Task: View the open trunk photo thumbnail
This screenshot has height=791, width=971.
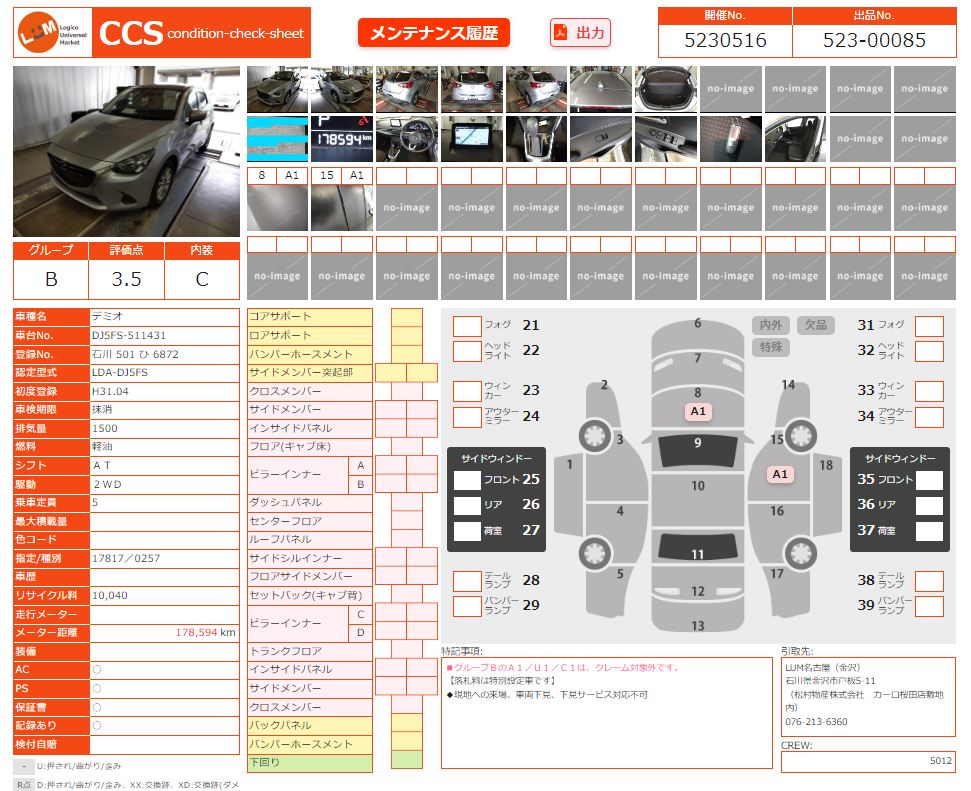Action: 665,90
